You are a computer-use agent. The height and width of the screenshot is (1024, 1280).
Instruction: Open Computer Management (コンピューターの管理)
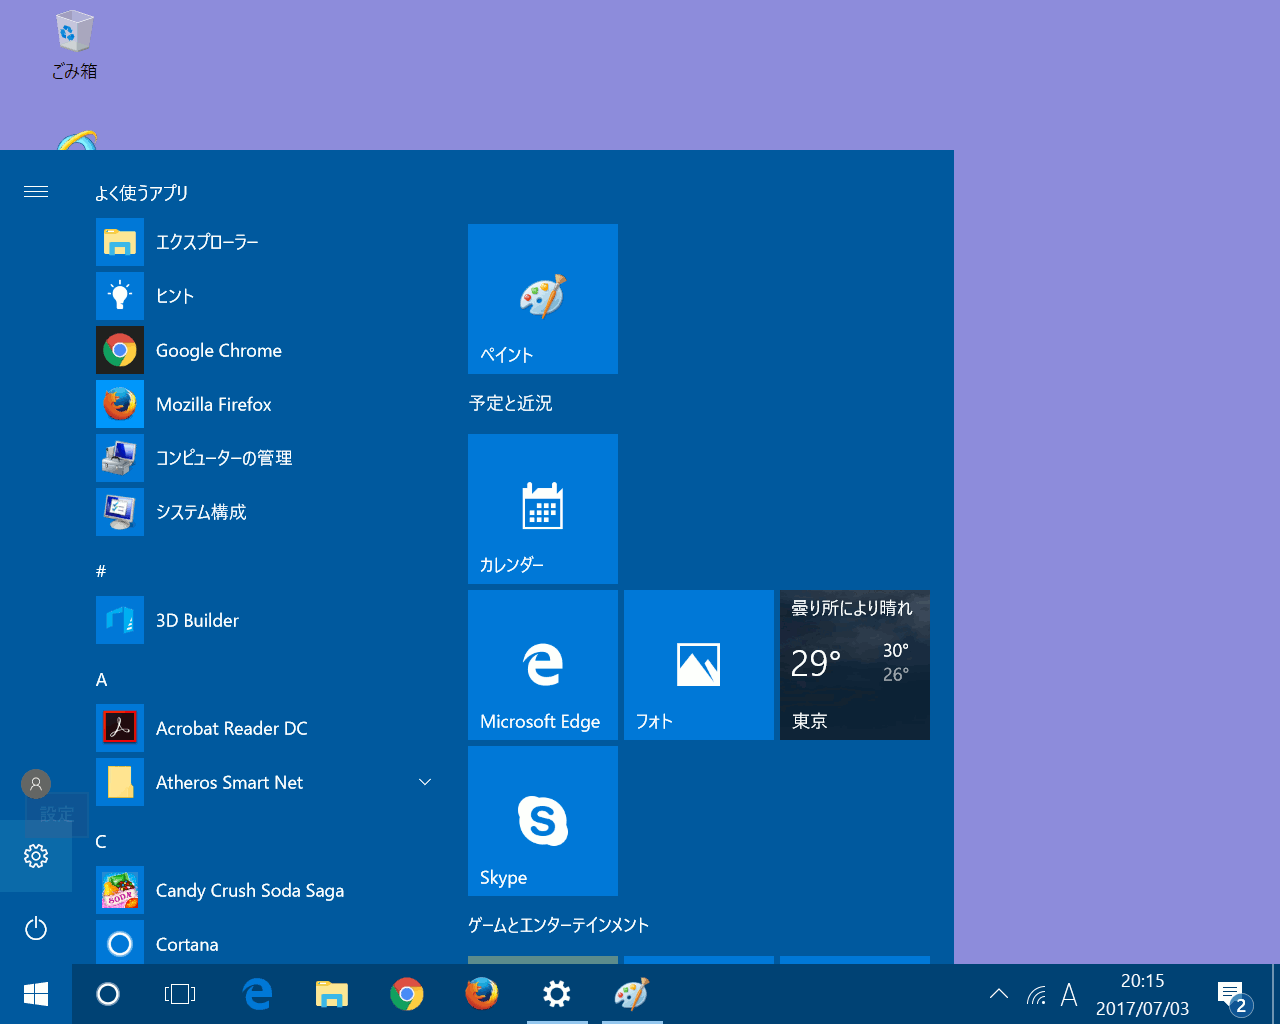click(265, 458)
